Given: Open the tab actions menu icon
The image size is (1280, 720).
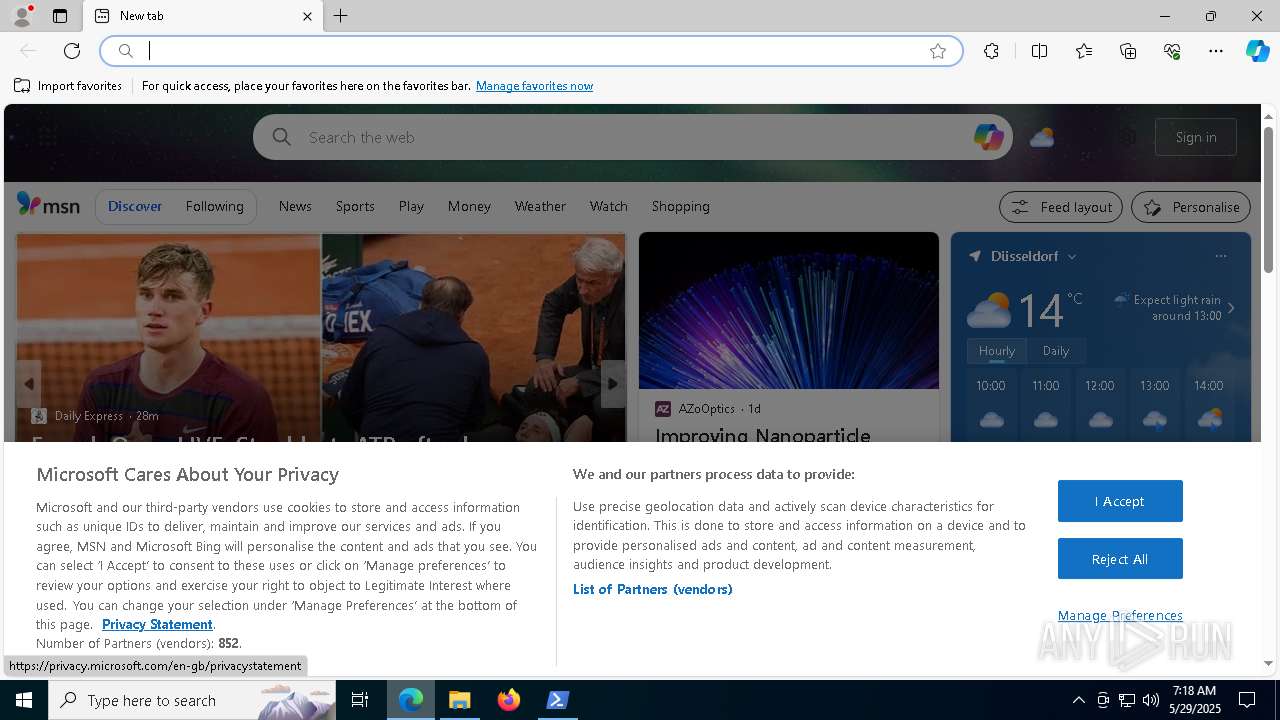Looking at the screenshot, I should (x=60, y=16).
